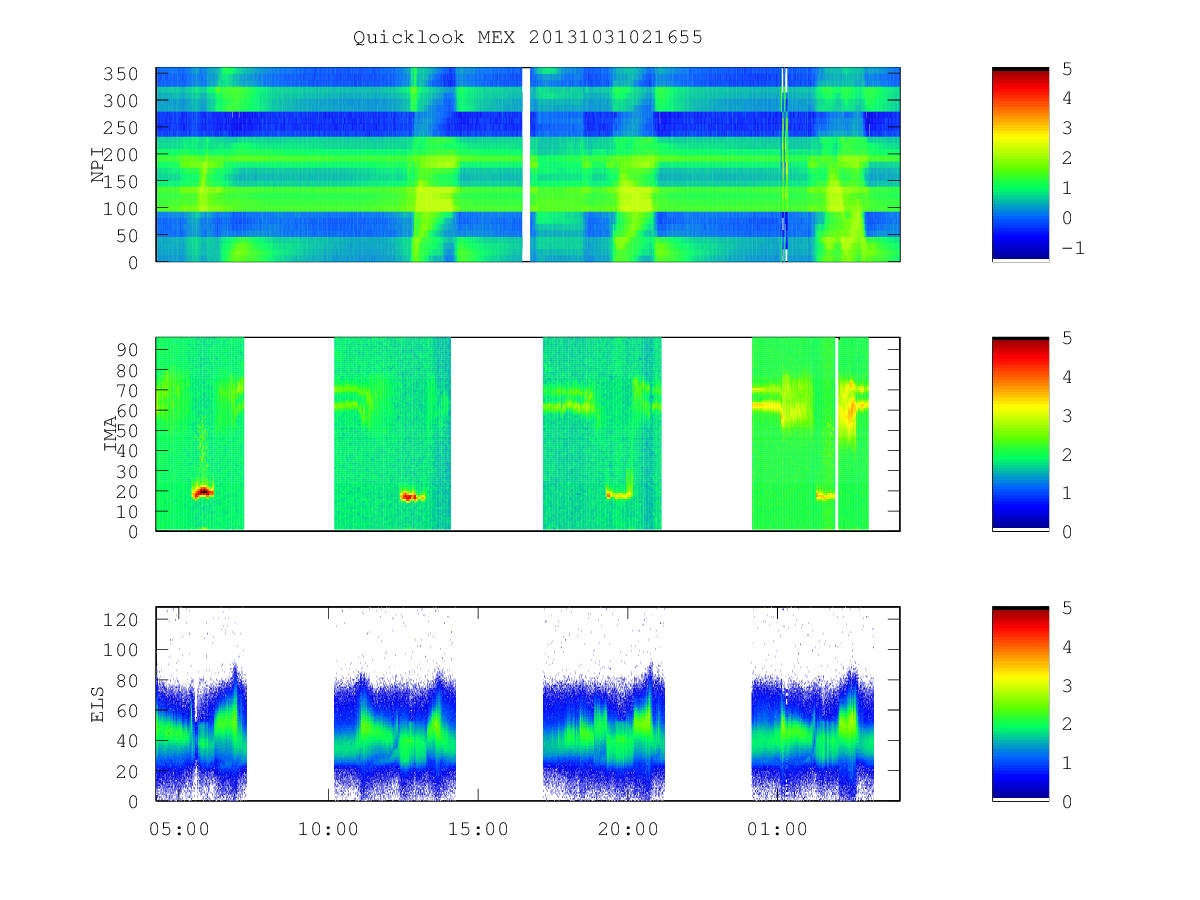The width and height of the screenshot is (1200, 900).
Task: Click the plot title "Quicklook MEX 20131031021655"
Action: click(x=528, y=38)
